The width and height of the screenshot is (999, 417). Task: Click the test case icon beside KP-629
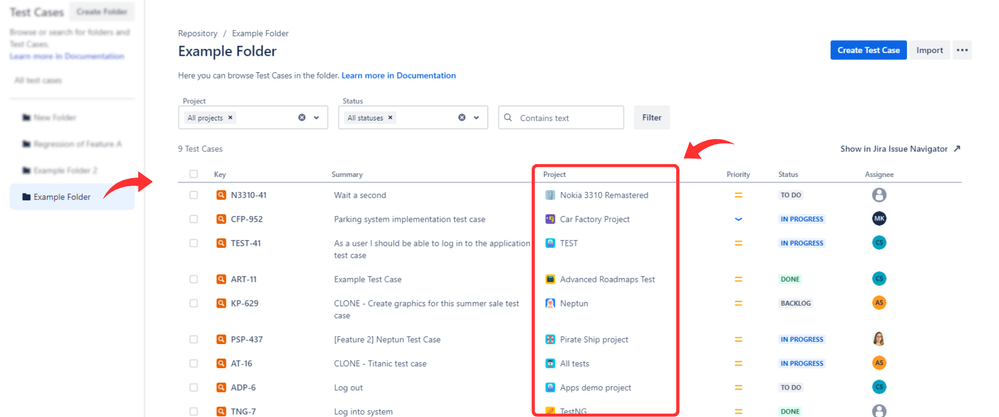[221, 303]
